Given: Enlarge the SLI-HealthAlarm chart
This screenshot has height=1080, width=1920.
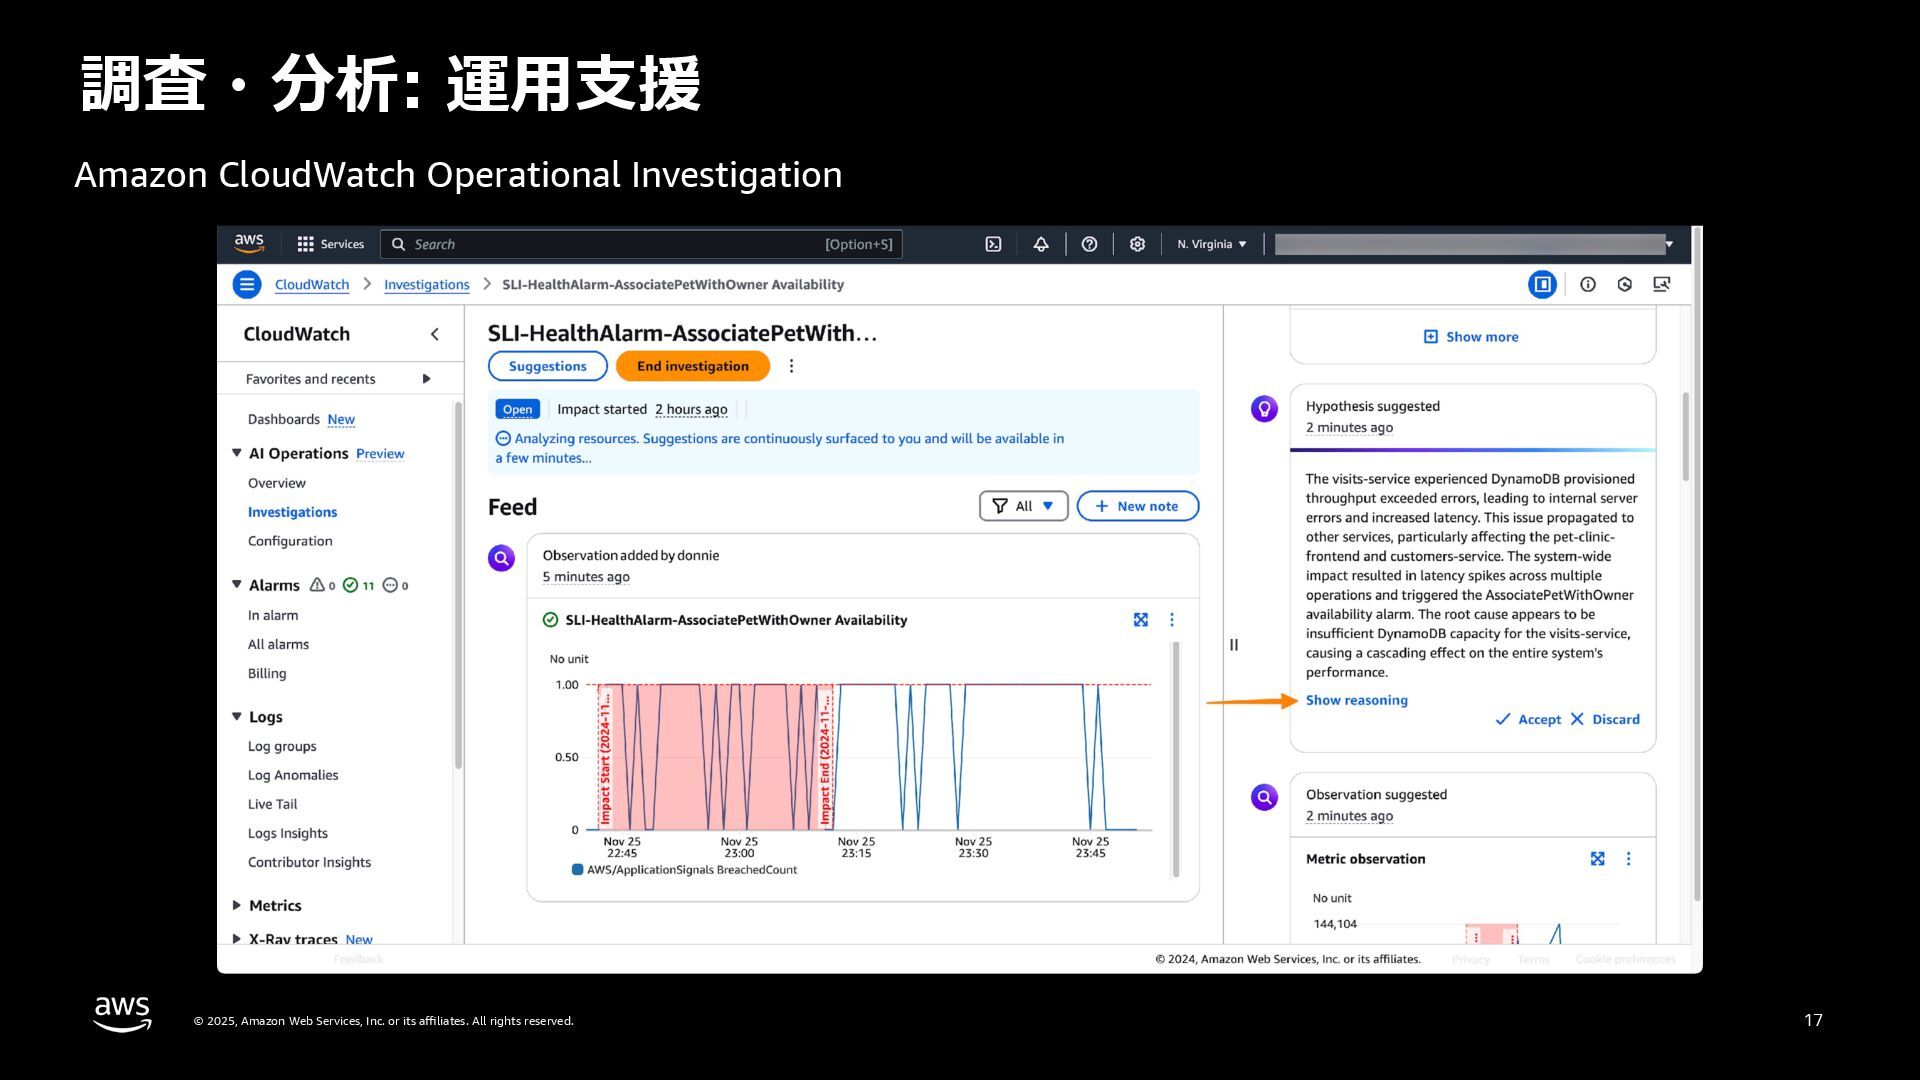Looking at the screenshot, I should point(1141,620).
